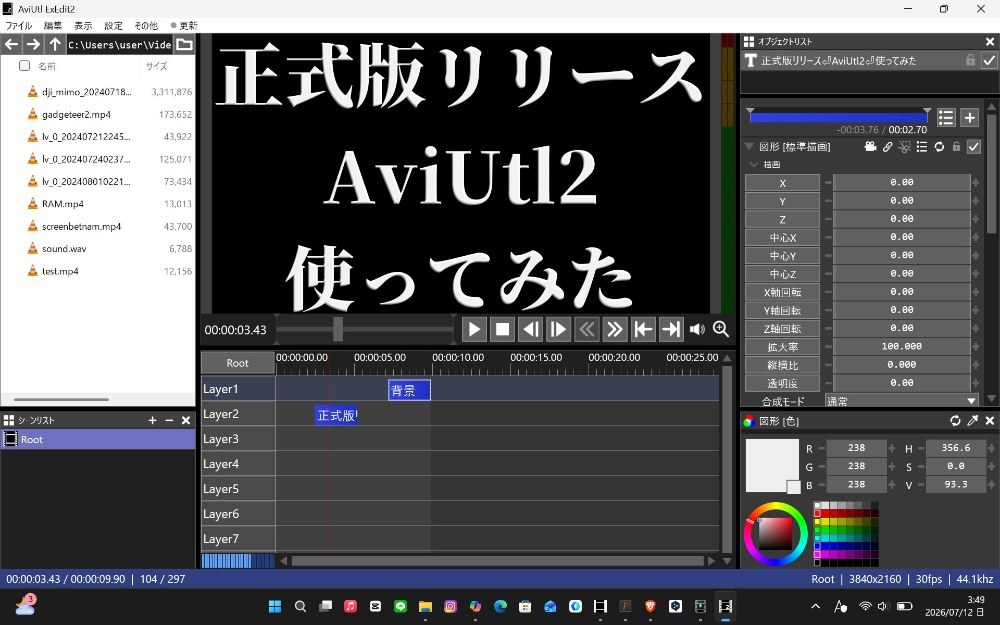Click the folder icon beside the path field
1000x625 pixels.
coord(184,44)
